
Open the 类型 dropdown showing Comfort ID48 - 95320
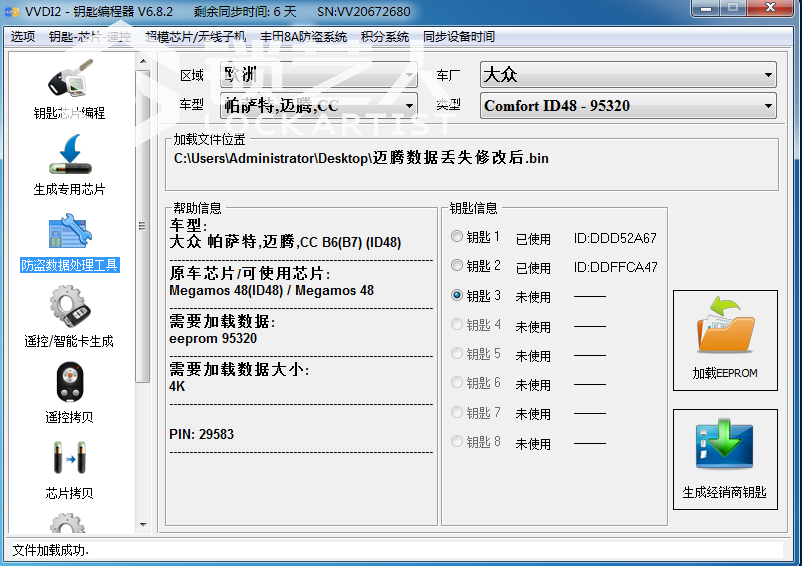pyautogui.click(x=628, y=106)
